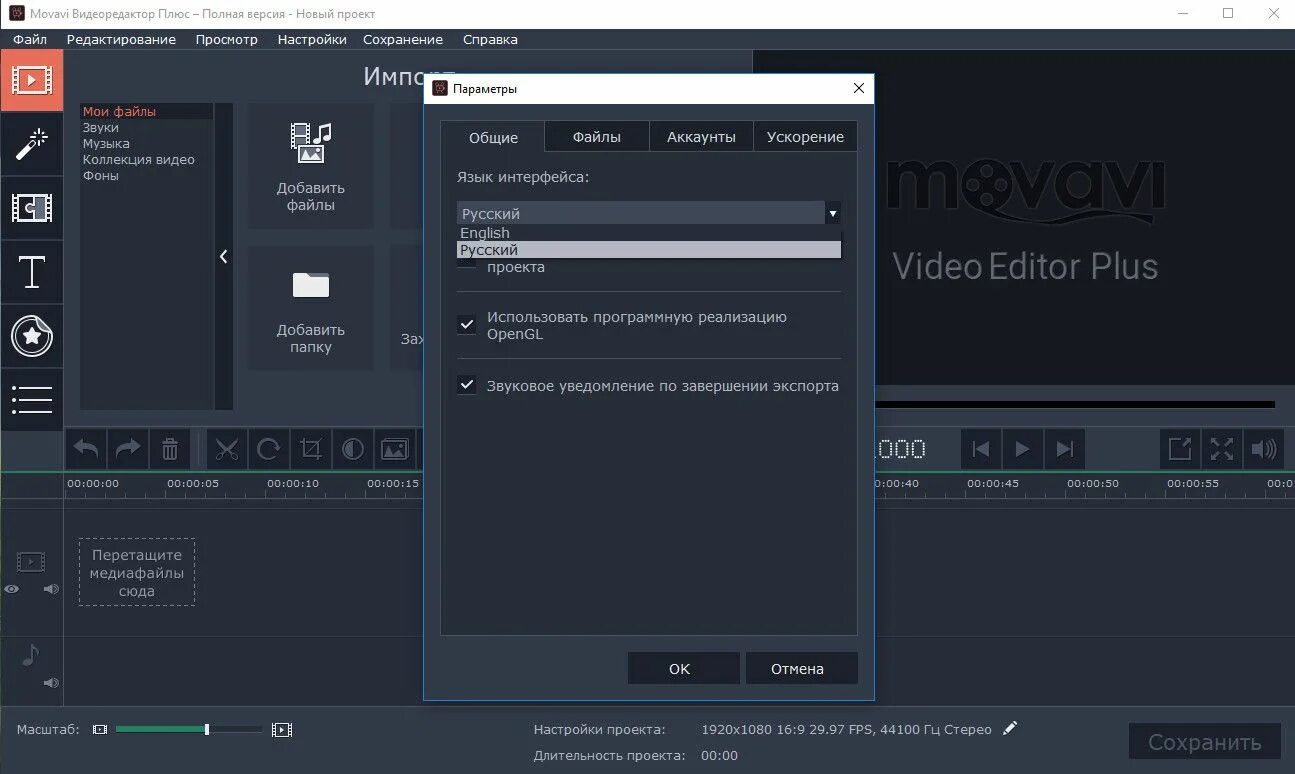Open the Справка menu

pos(490,39)
